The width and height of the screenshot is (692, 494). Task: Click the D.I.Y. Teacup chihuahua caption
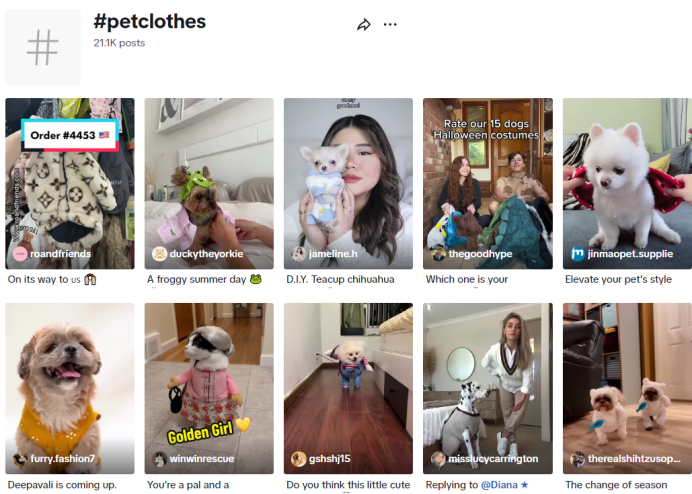pos(340,280)
